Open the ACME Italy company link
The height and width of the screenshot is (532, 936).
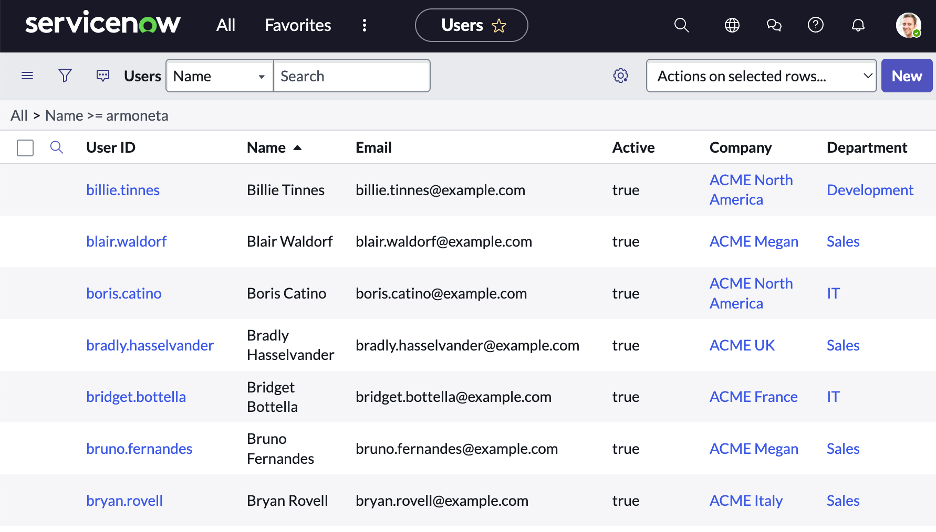coord(746,501)
